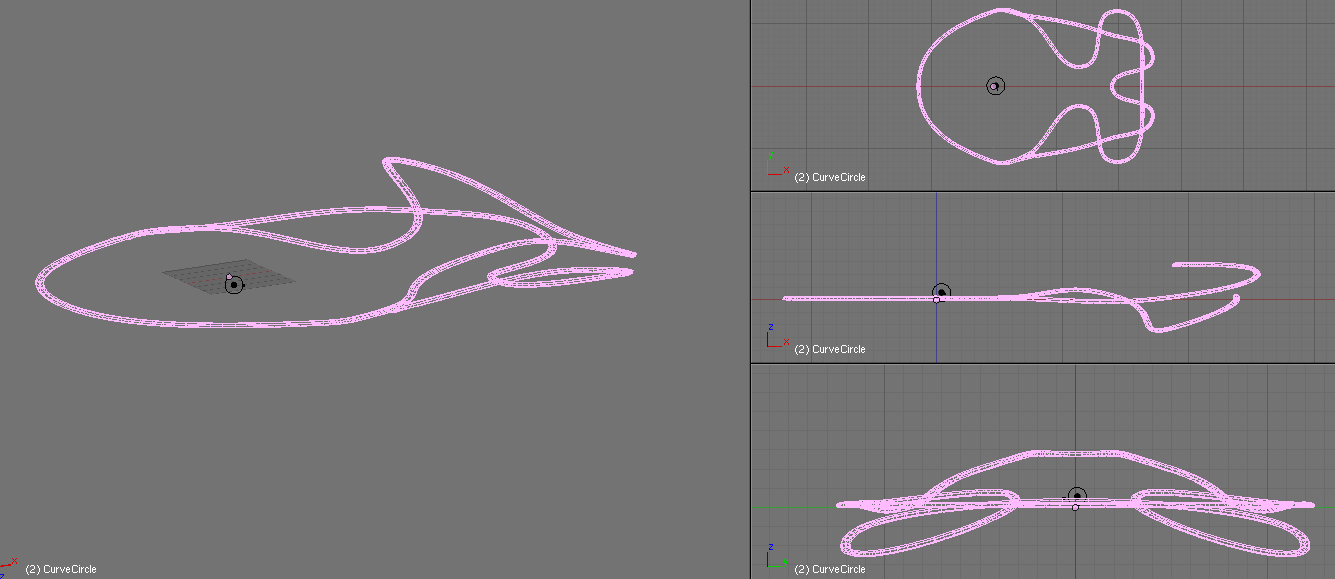The width and height of the screenshot is (1335, 579).
Task: Click the XZ axis indicator in the middle-right view
Action: click(775, 338)
